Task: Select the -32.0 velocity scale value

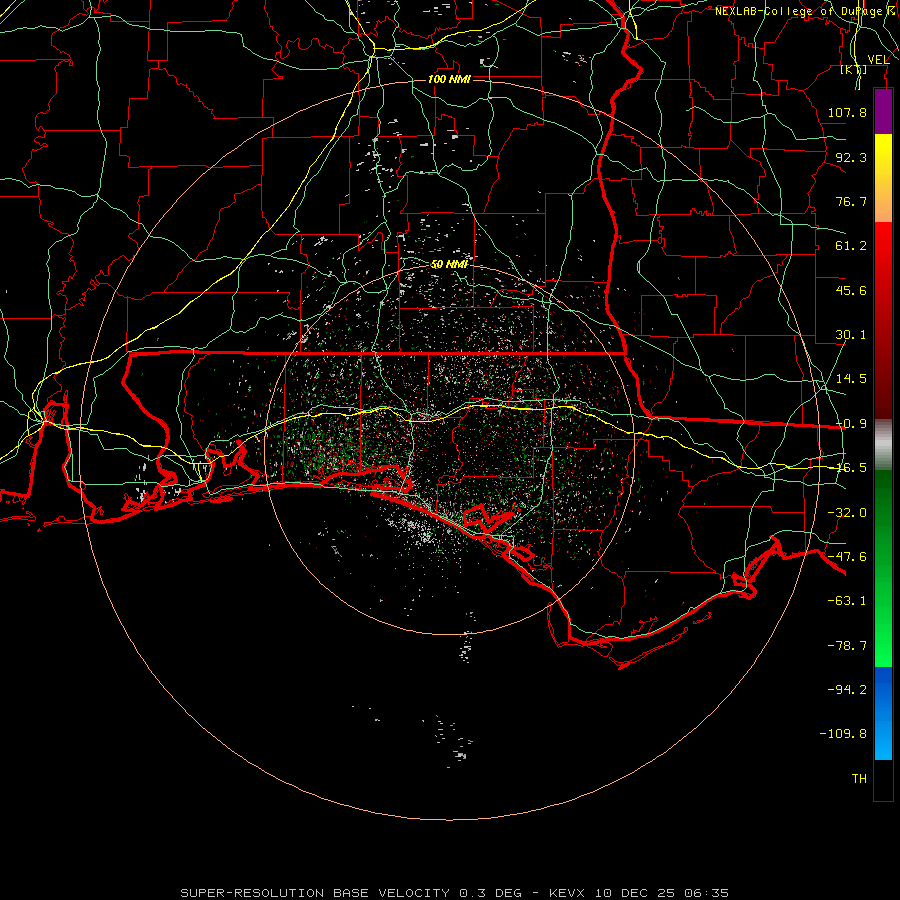Action: point(847,513)
